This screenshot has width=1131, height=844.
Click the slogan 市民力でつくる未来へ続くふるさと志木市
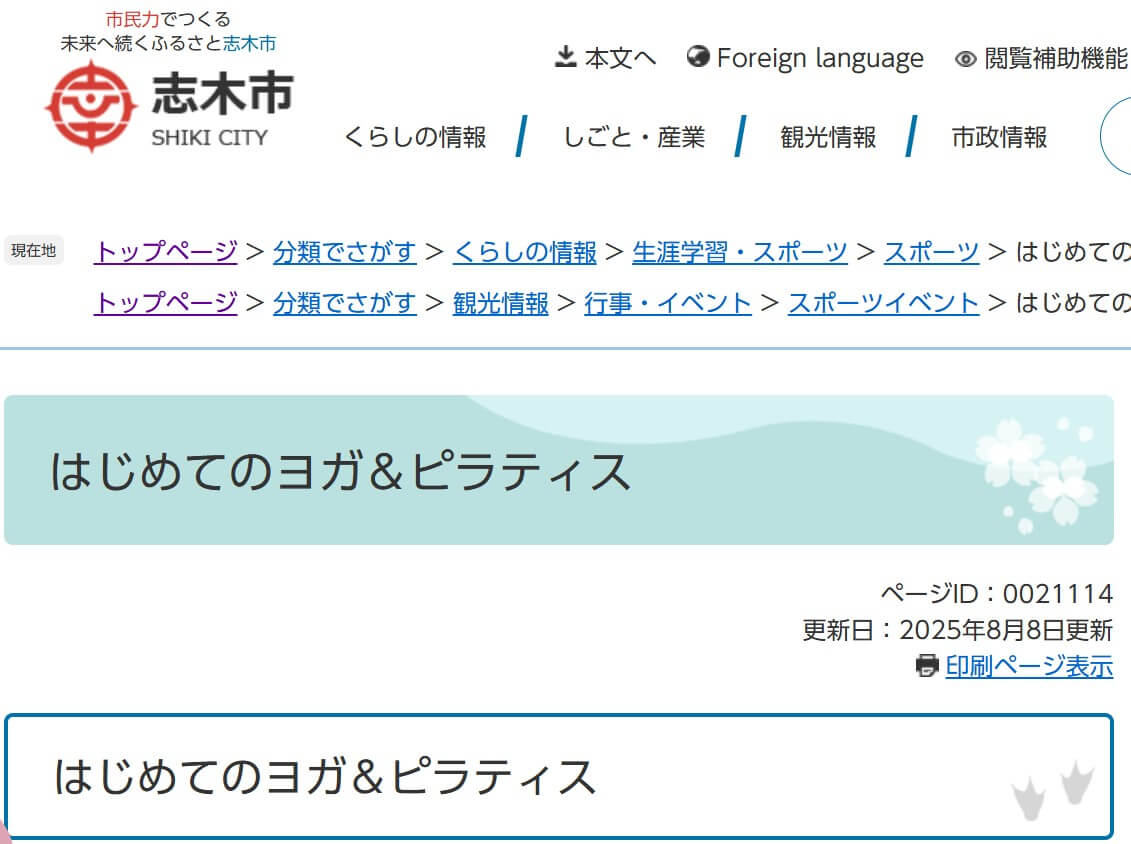point(168,32)
